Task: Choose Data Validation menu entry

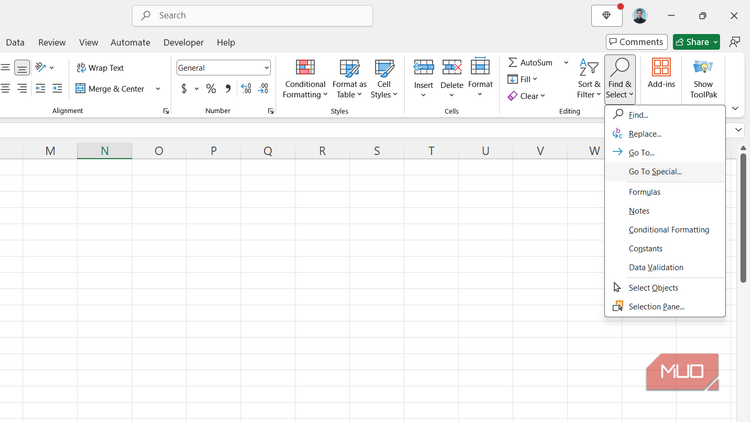Action: [665, 267]
